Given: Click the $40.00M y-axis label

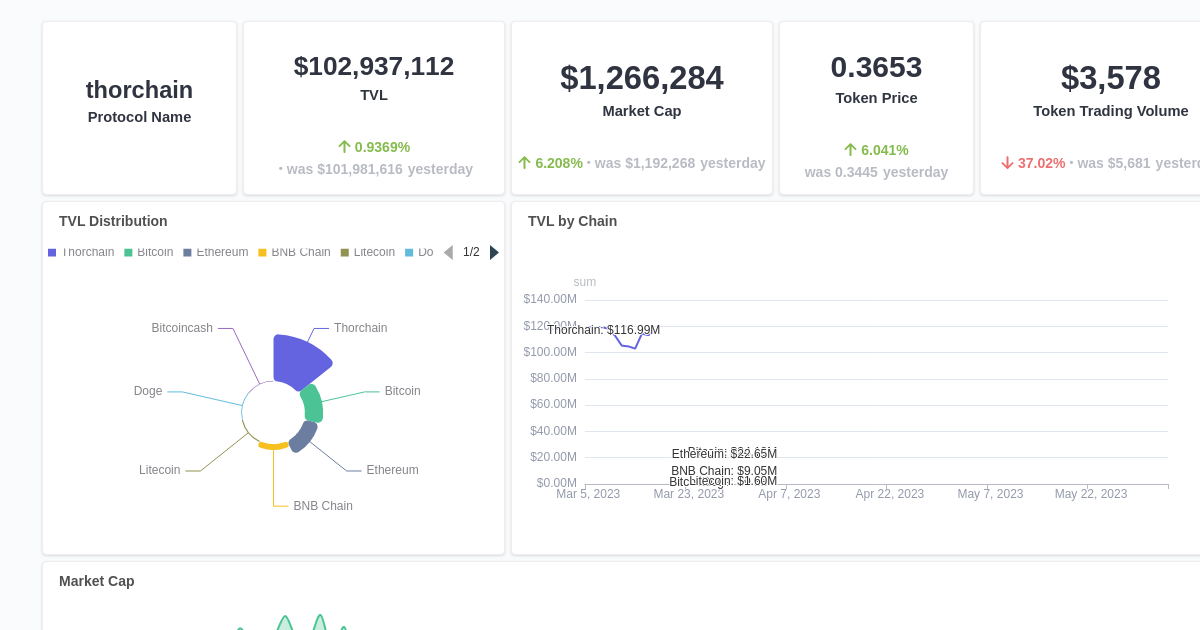Looking at the screenshot, I should click(x=553, y=431).
